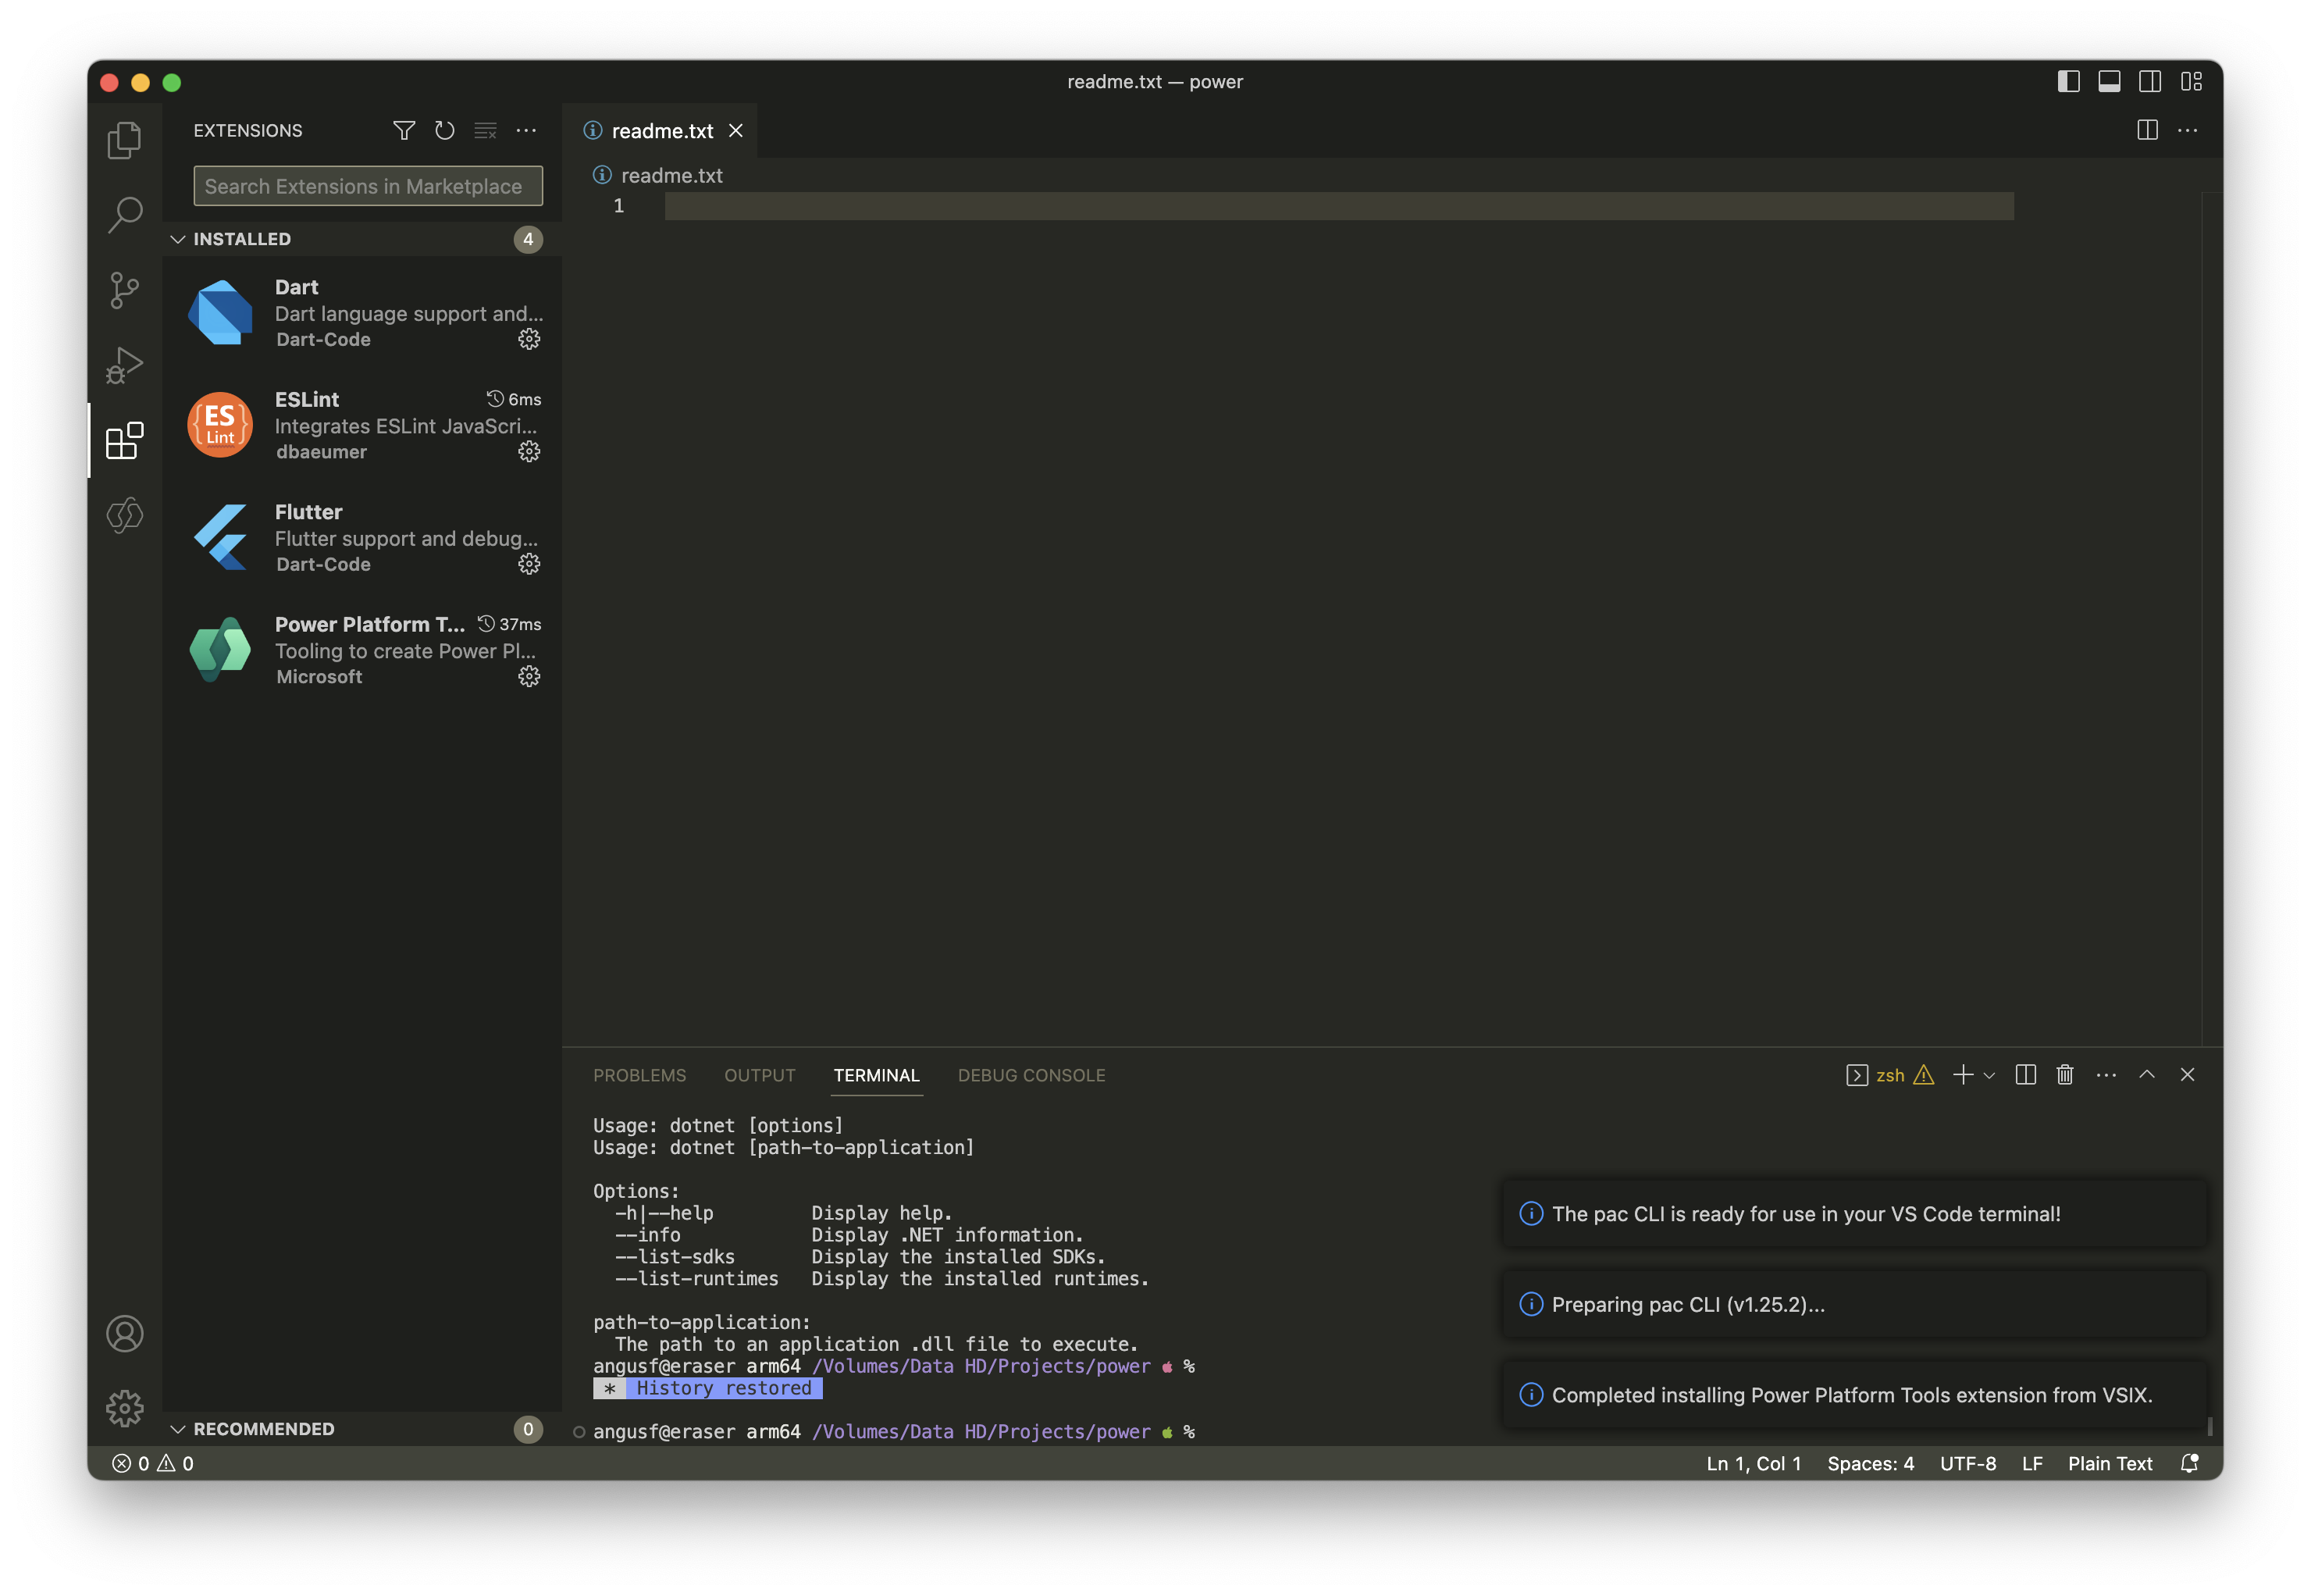Screen dimensions: 2311x1596
Task: Switch to the OUTPUT tab
Action: [x=760, y=1075]
